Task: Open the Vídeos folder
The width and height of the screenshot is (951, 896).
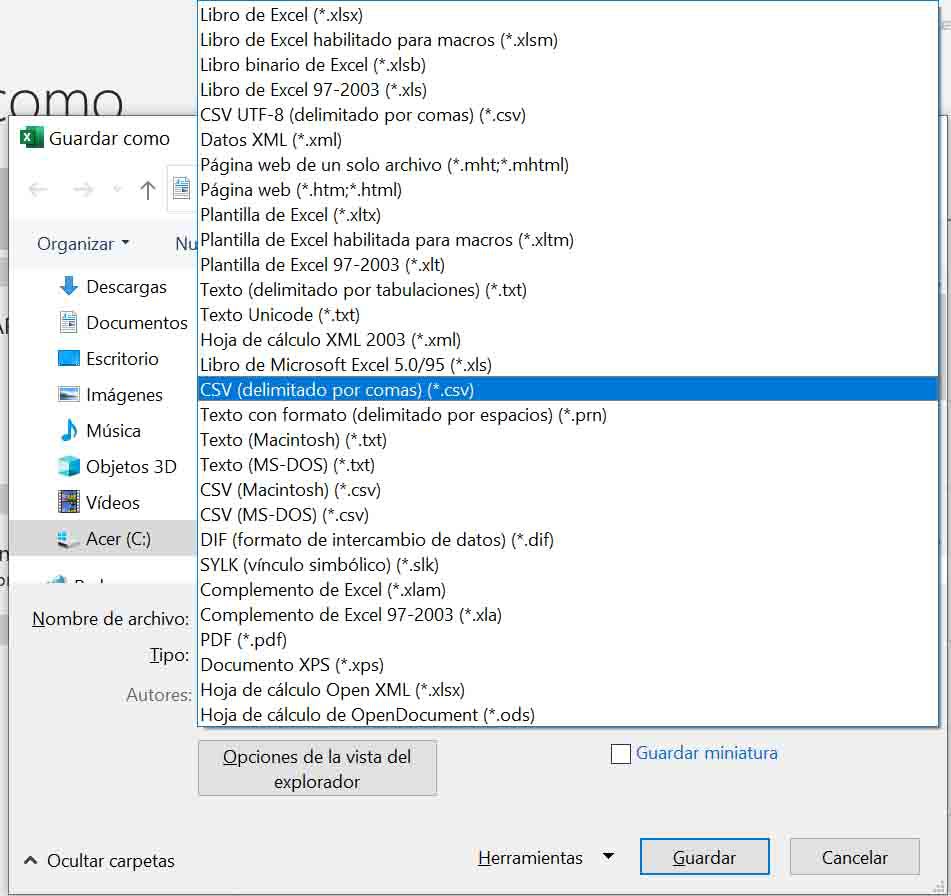Action: point(113,502)
